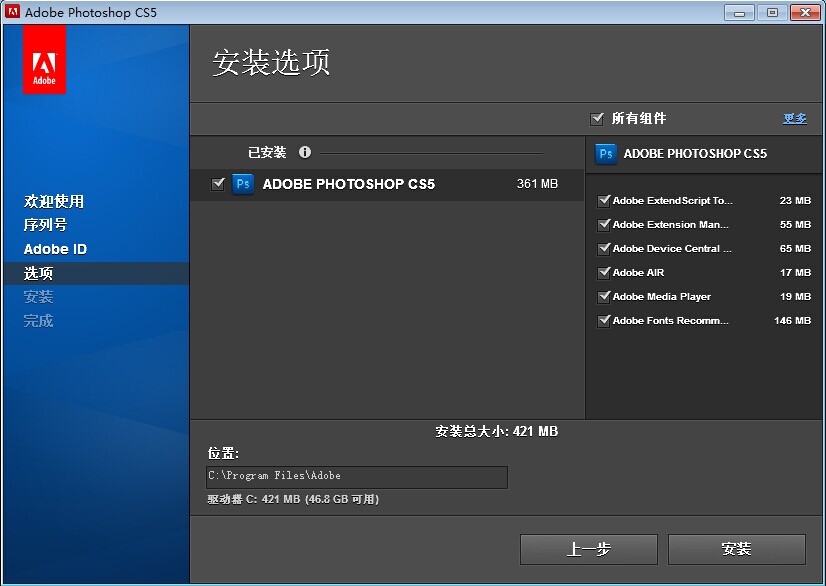Screen dimensions: 826x586
Task: Click the Adobe logo in the sidebar
Action: pyautogui.click(x=44, y=60)
